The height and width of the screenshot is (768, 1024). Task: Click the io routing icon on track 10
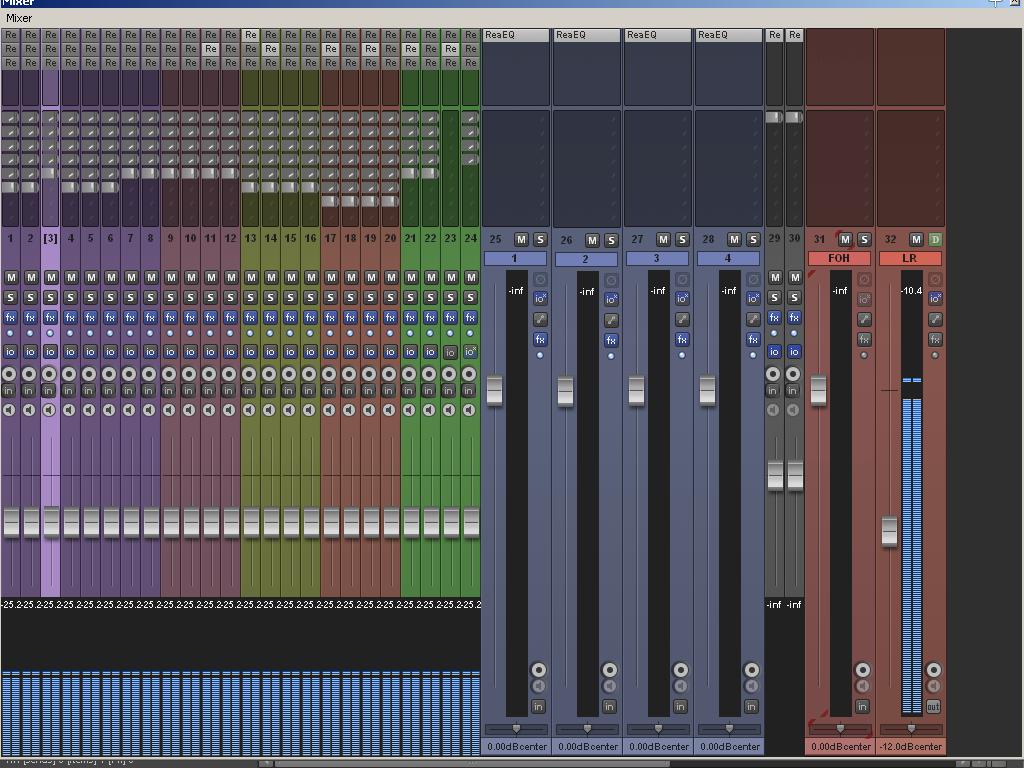click(189, 352)
